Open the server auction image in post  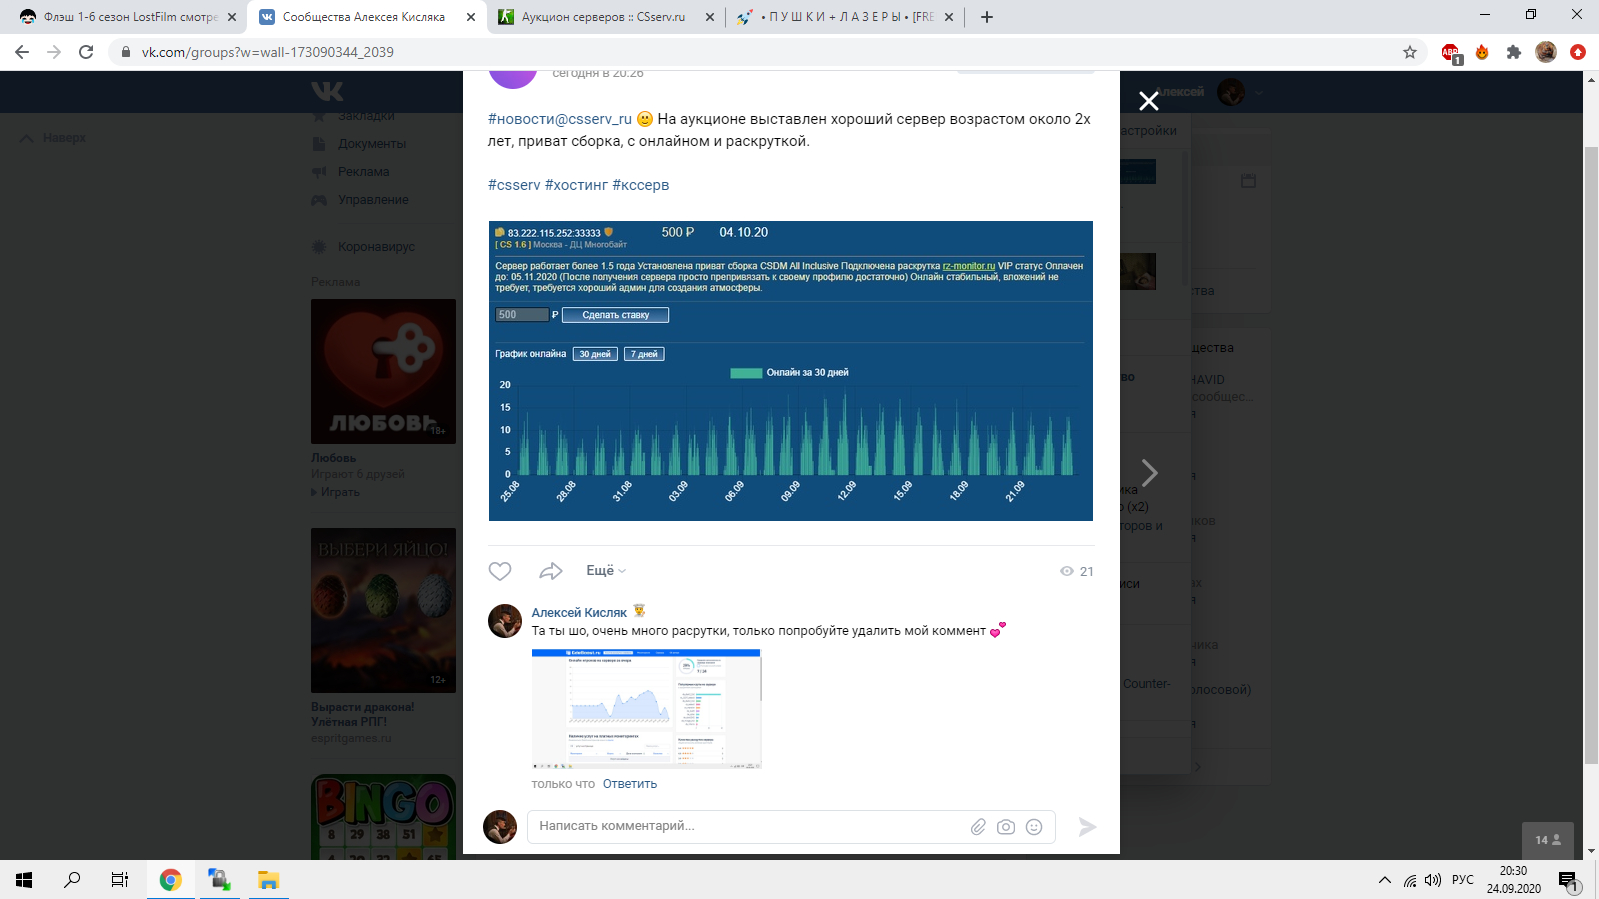click(x=790, y=371)
